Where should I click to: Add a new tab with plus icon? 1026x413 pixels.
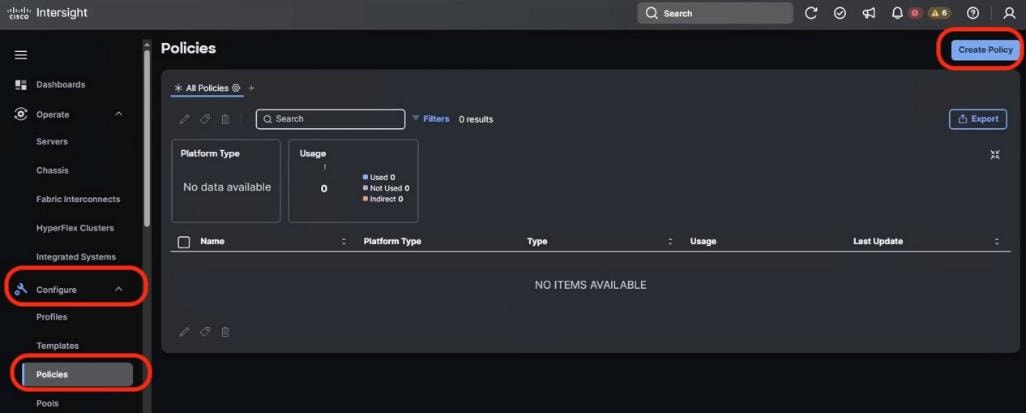point(251,88)
